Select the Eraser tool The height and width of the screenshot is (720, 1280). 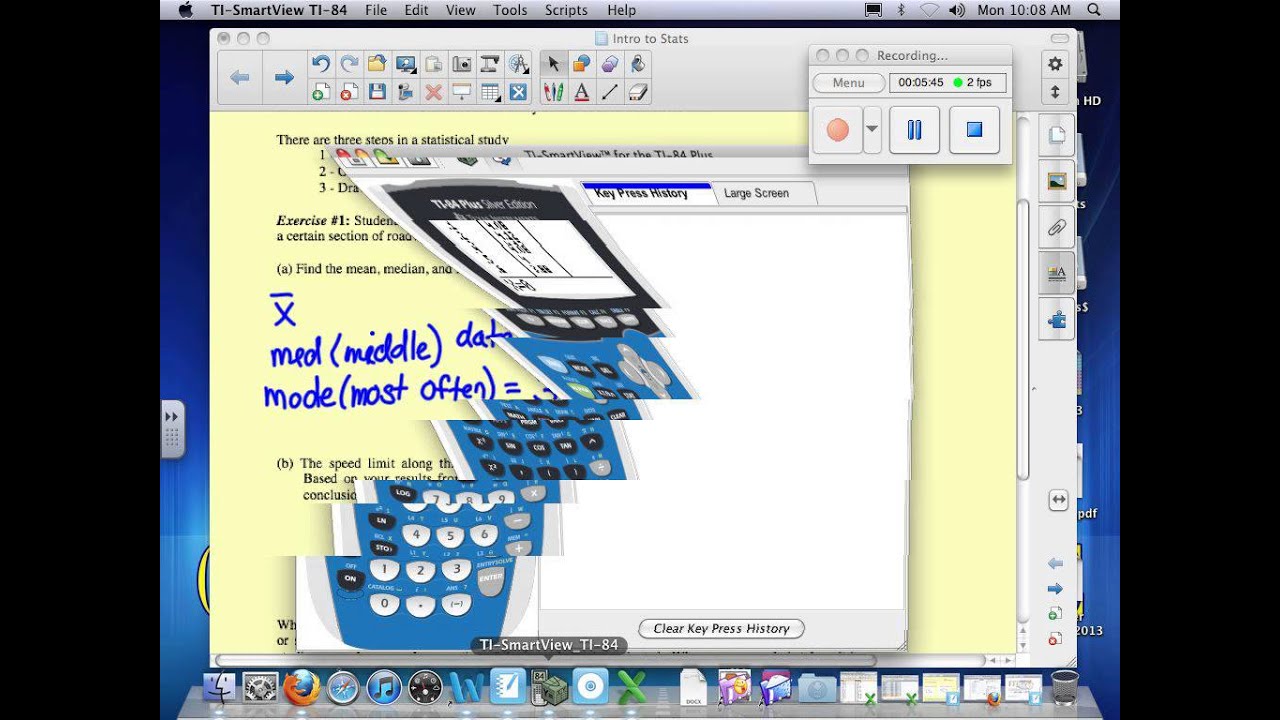pyautogui.click(x=637, y=92)
